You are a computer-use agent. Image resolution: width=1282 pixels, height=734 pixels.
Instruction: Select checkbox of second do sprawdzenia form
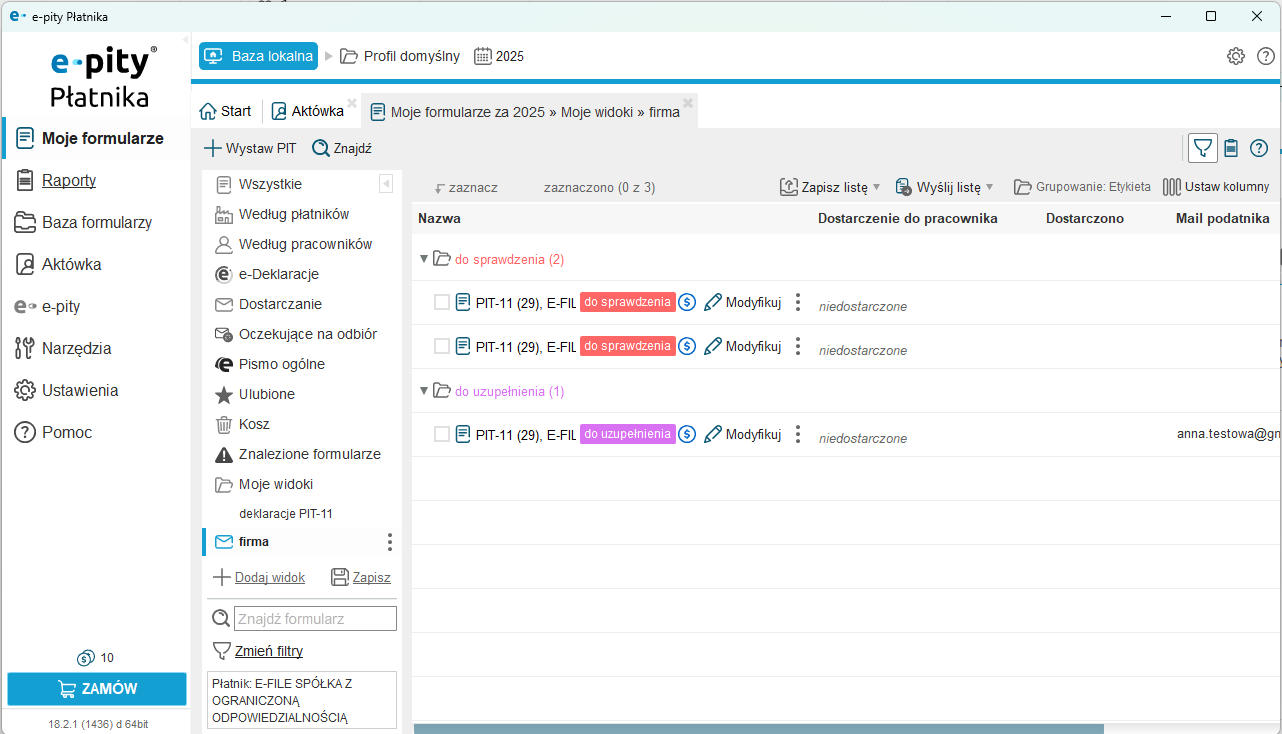click(x=442, y=346)
